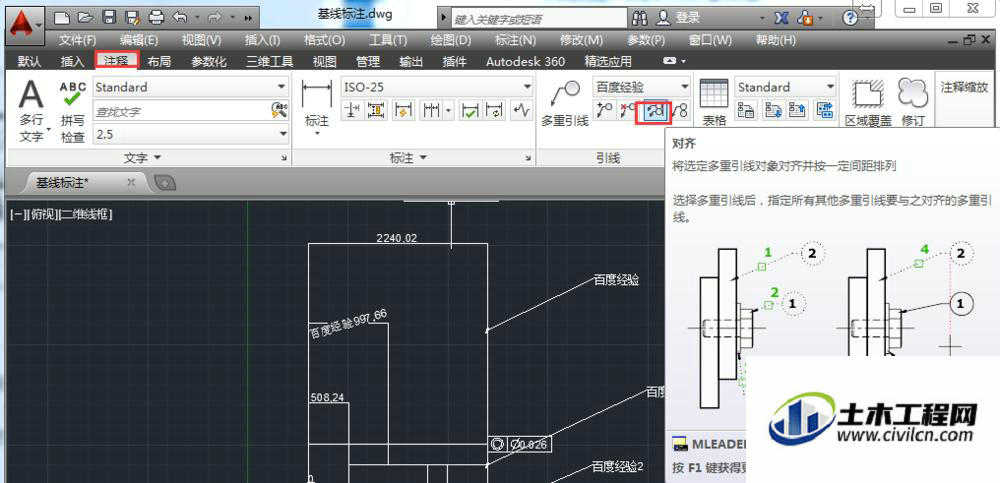Select the revision cloud tool

(913, 103)
